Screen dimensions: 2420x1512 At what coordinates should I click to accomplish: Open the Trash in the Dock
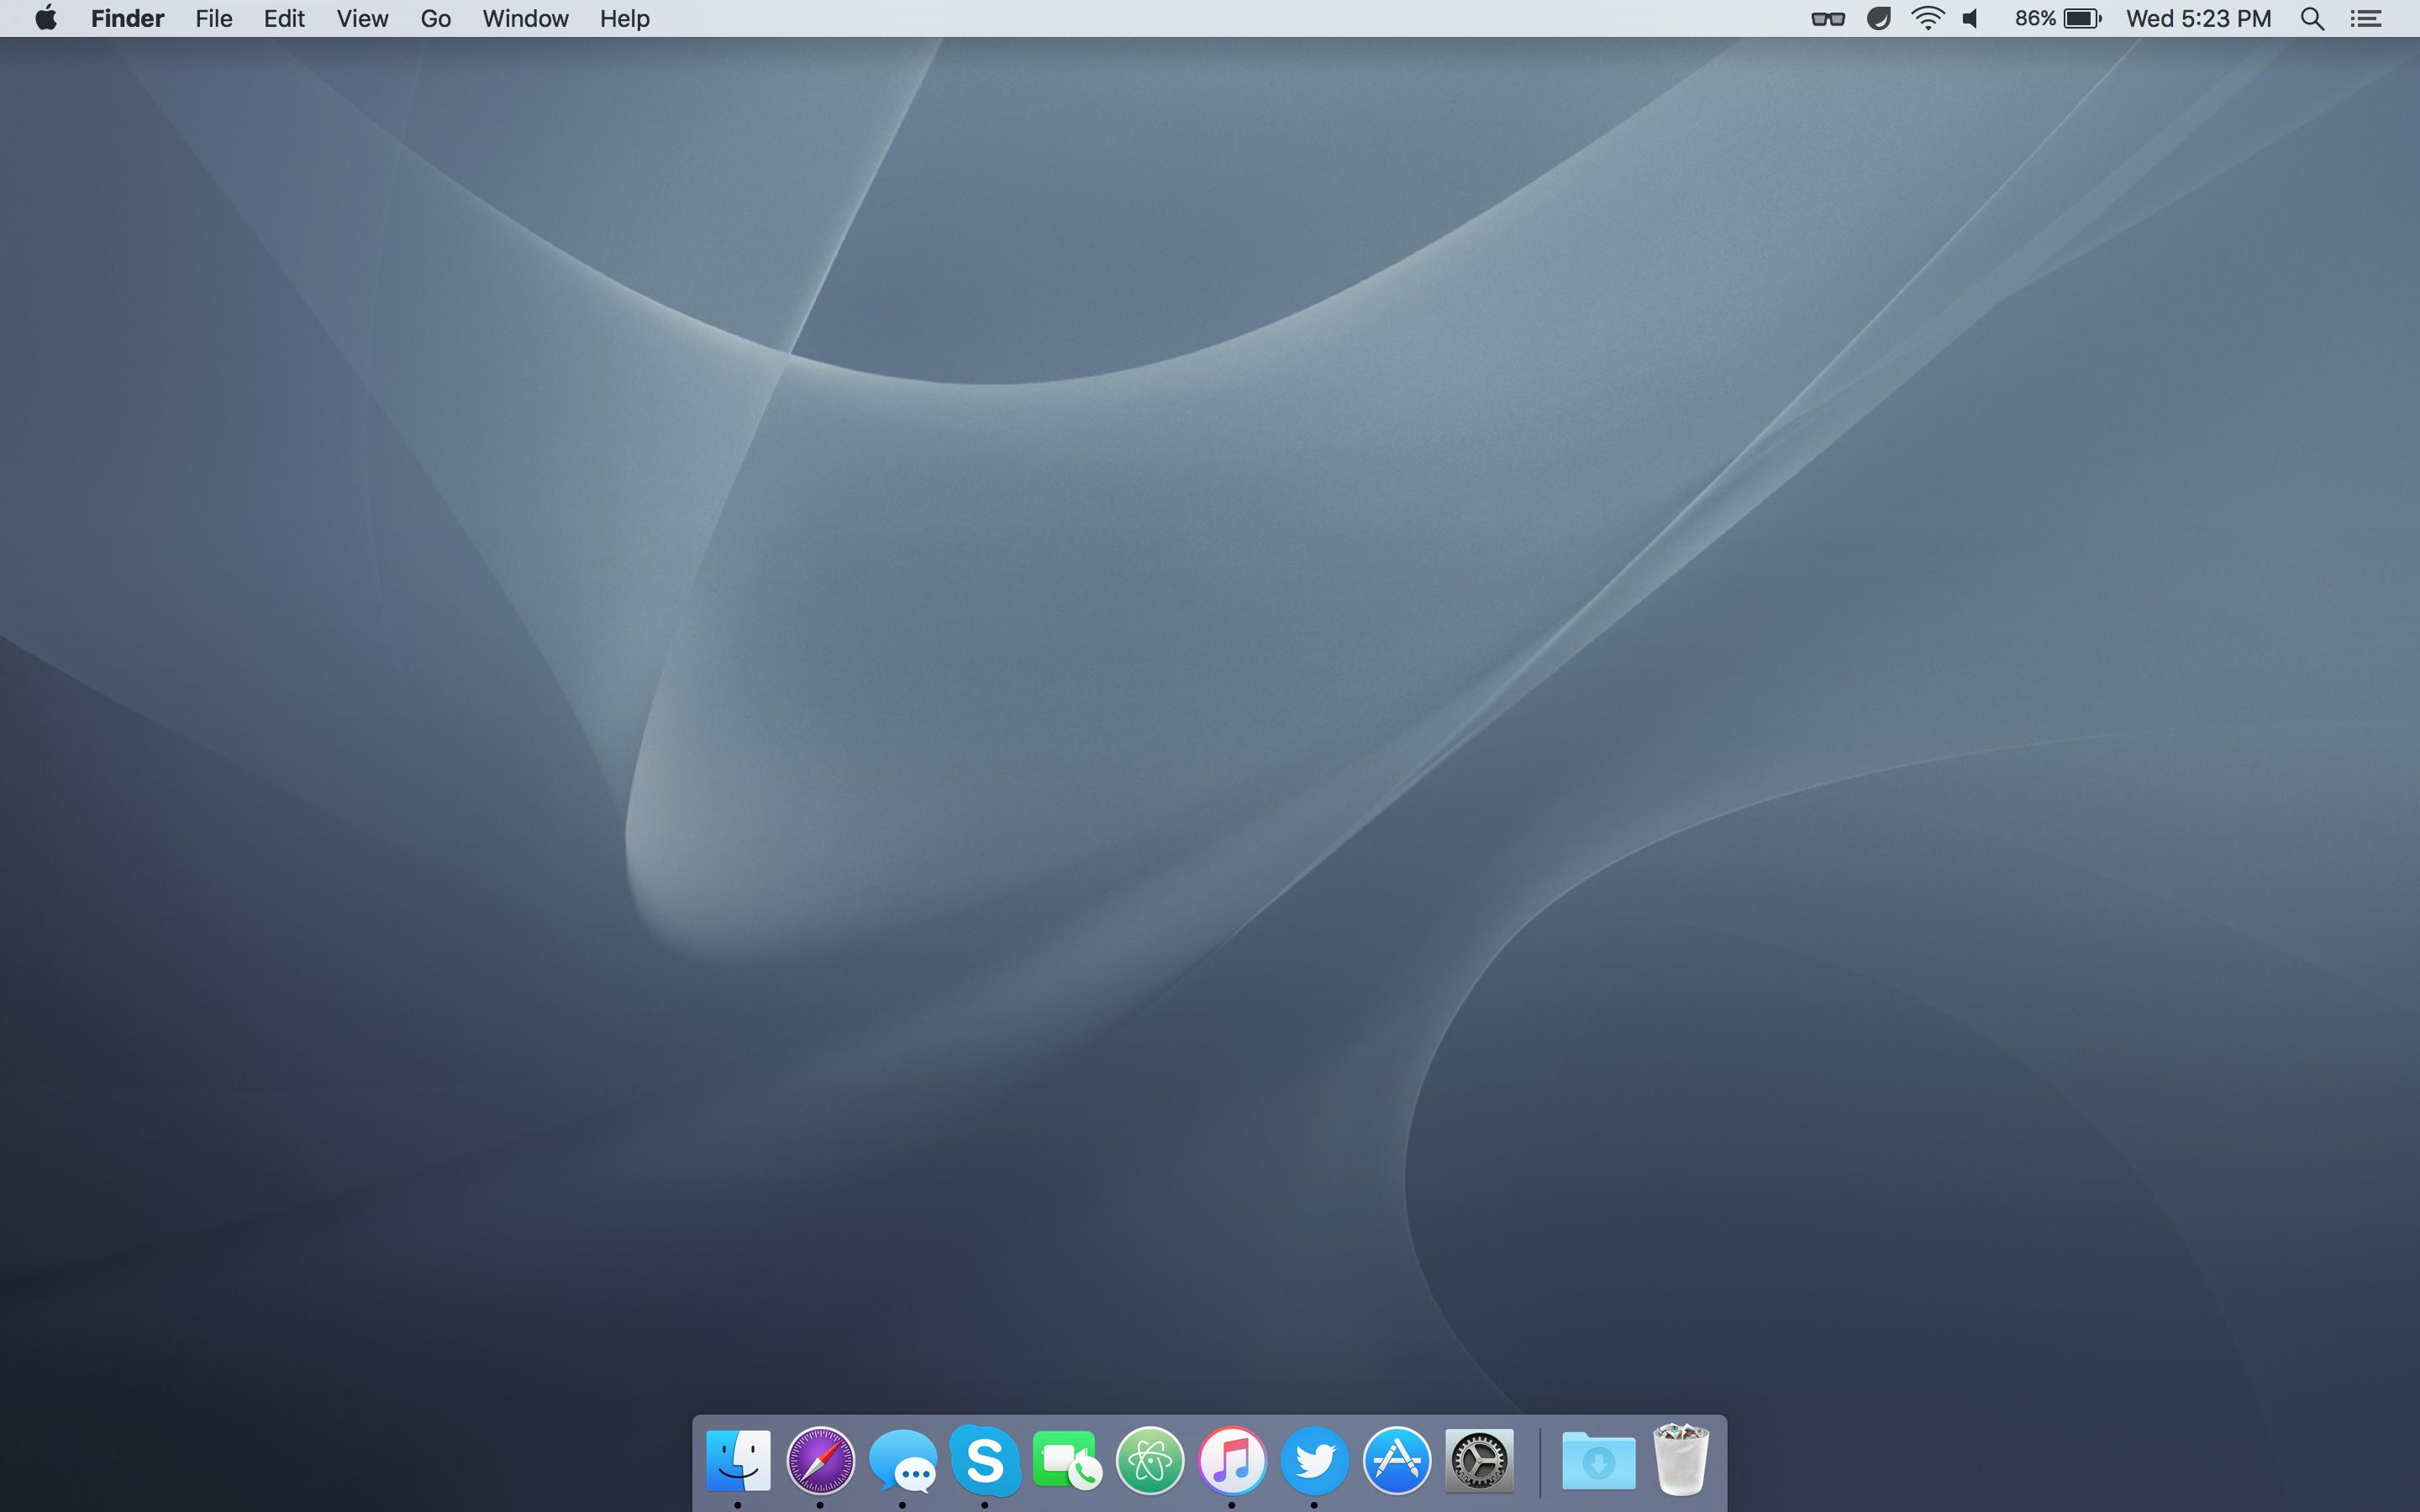coord(1681,1460)
